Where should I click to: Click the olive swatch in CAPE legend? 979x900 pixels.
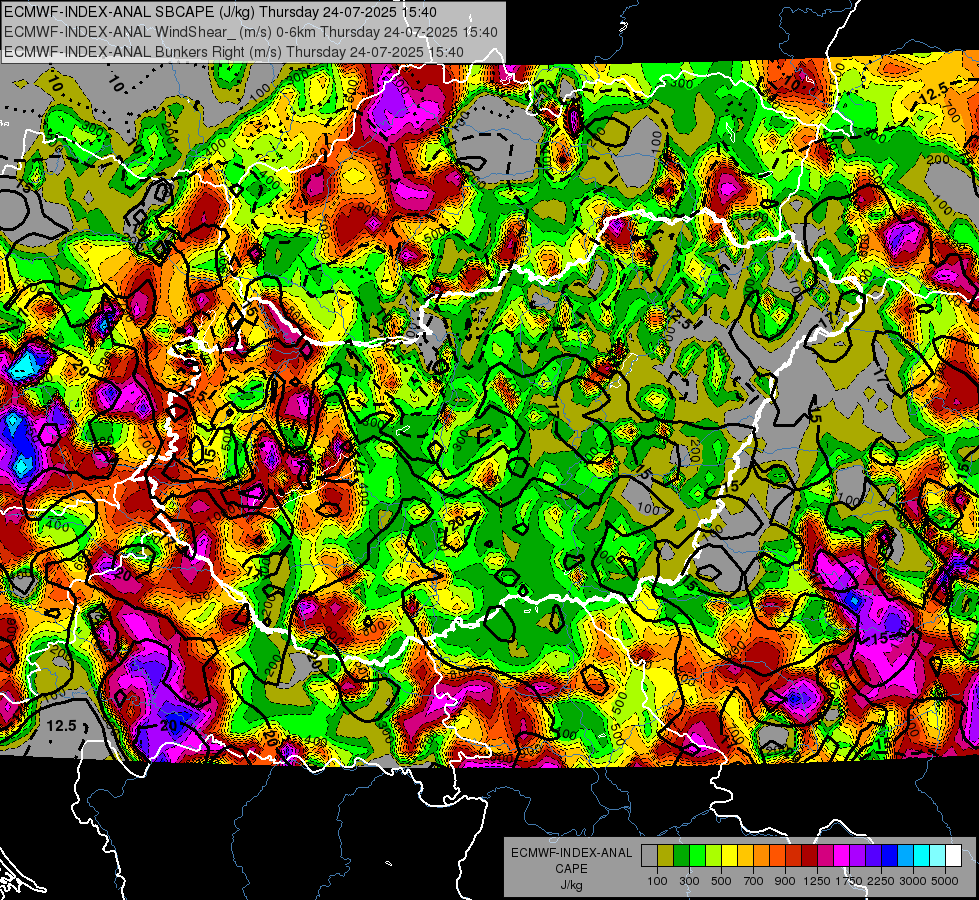point(666,856)
